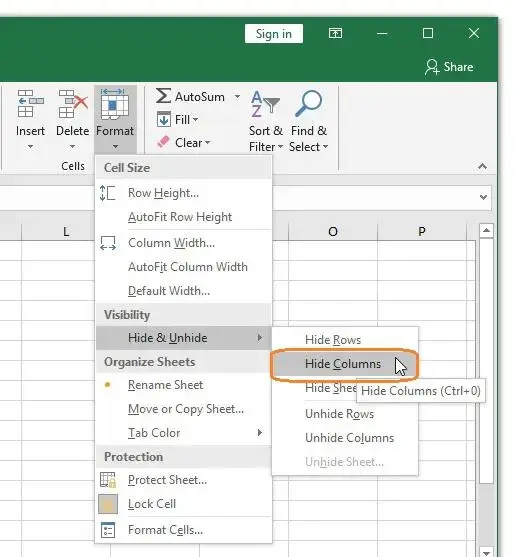This screenshot has height=557, width=520.
Task: Click the Share button label
Action: click(x=458, y=67)
